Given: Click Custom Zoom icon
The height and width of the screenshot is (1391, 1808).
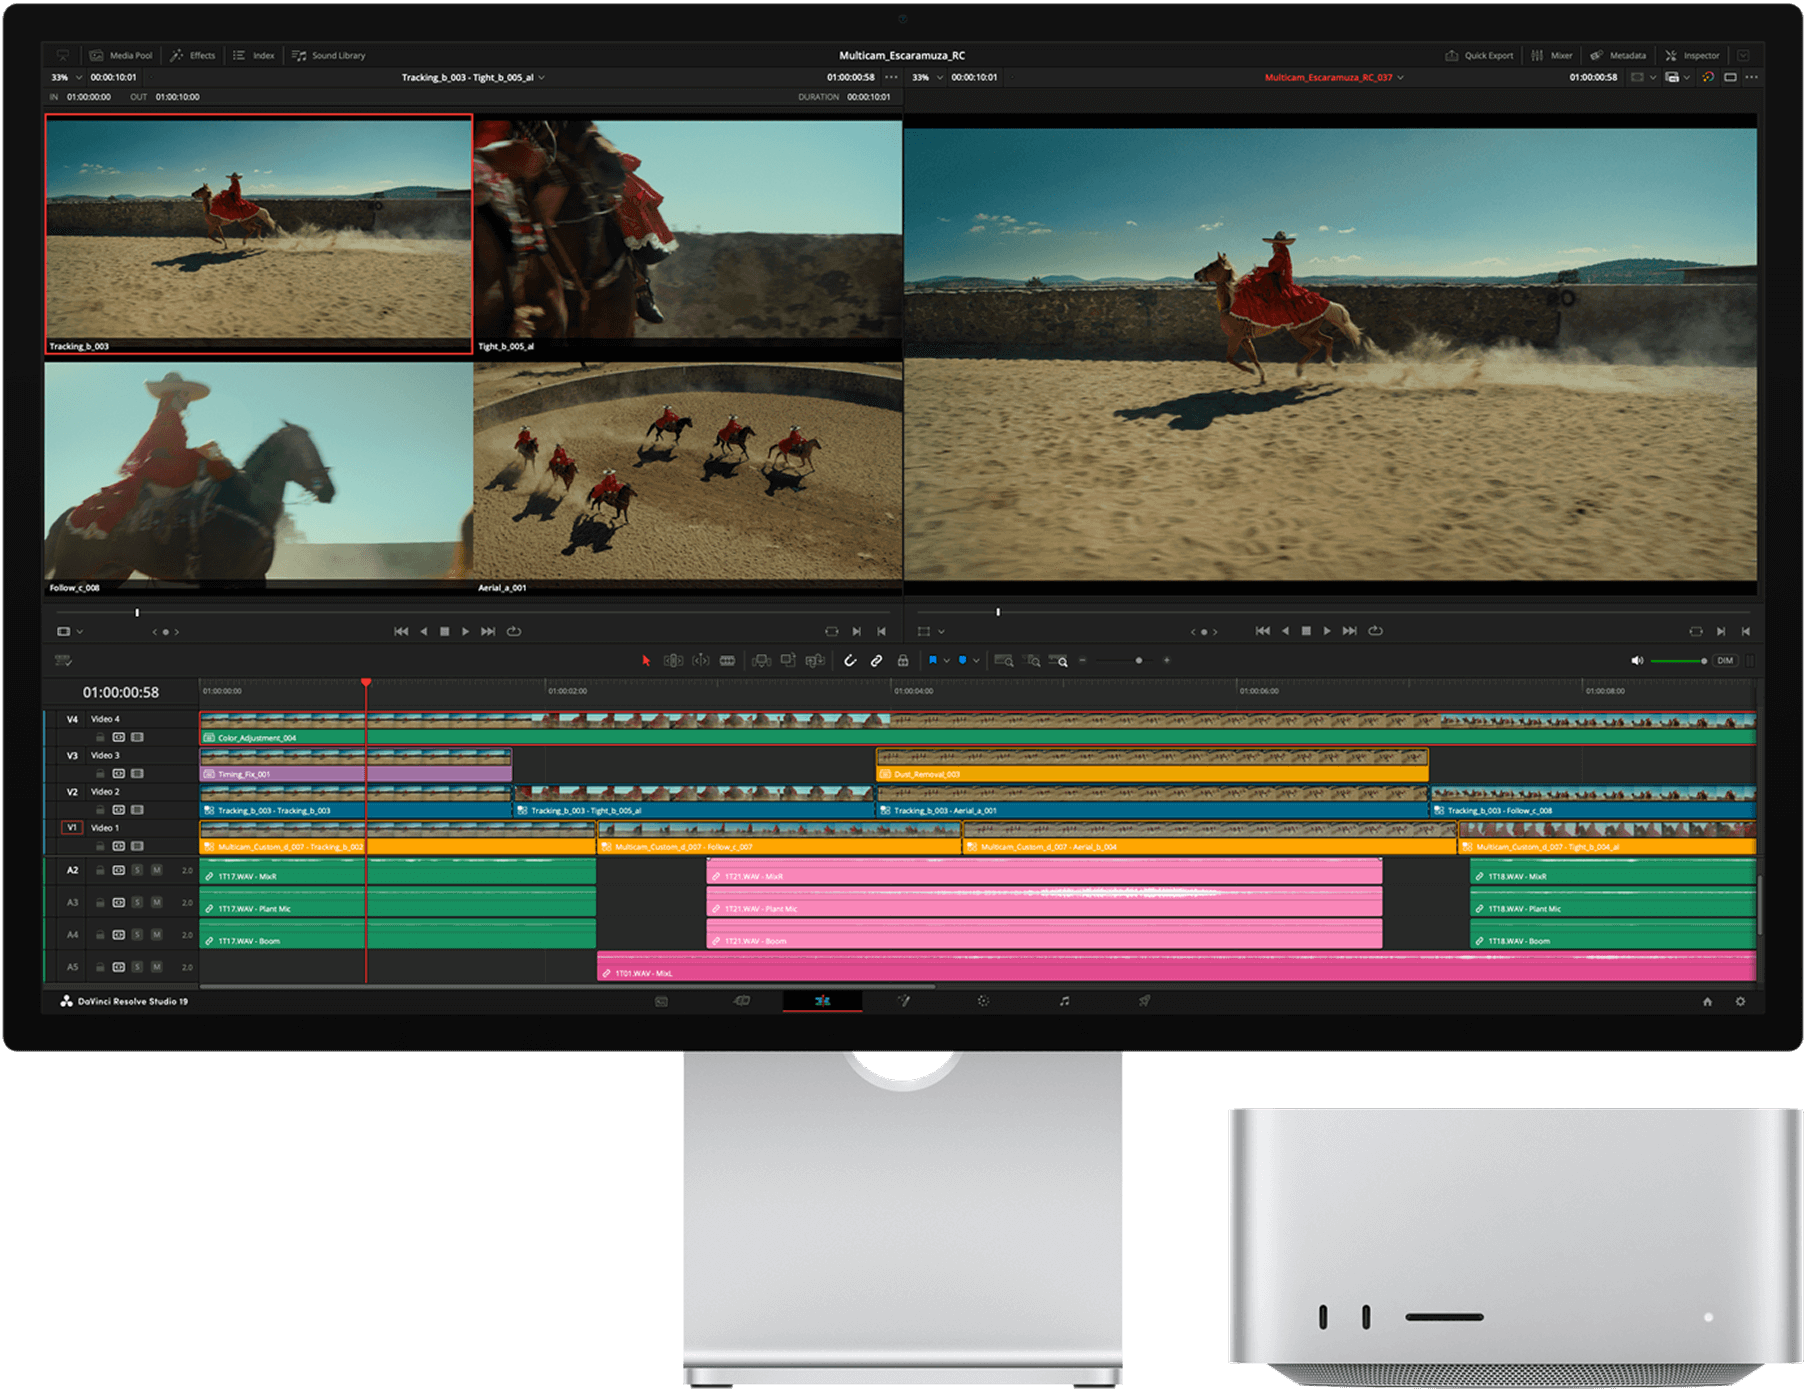Looking at the screenshot, I should point(1059,661).
